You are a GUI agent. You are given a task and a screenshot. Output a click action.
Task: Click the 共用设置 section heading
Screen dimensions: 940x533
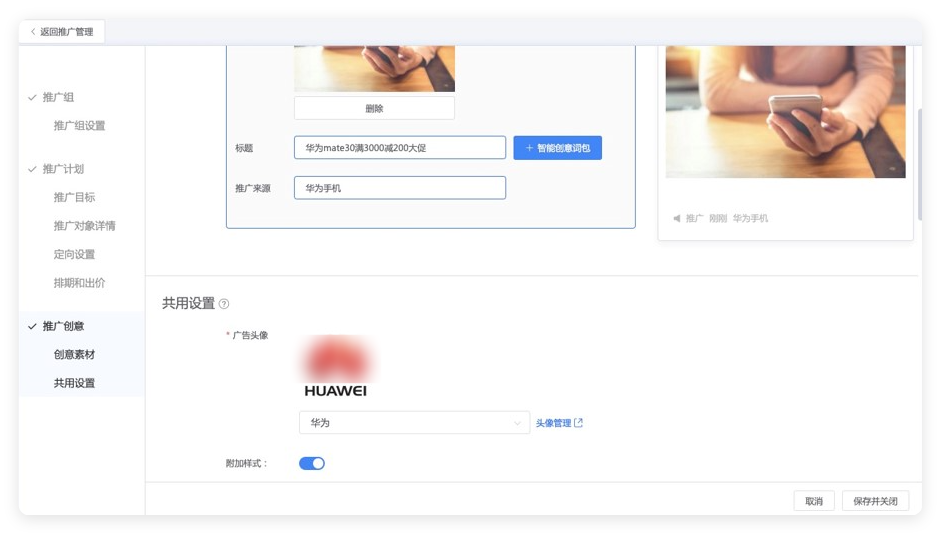point(188,303)
